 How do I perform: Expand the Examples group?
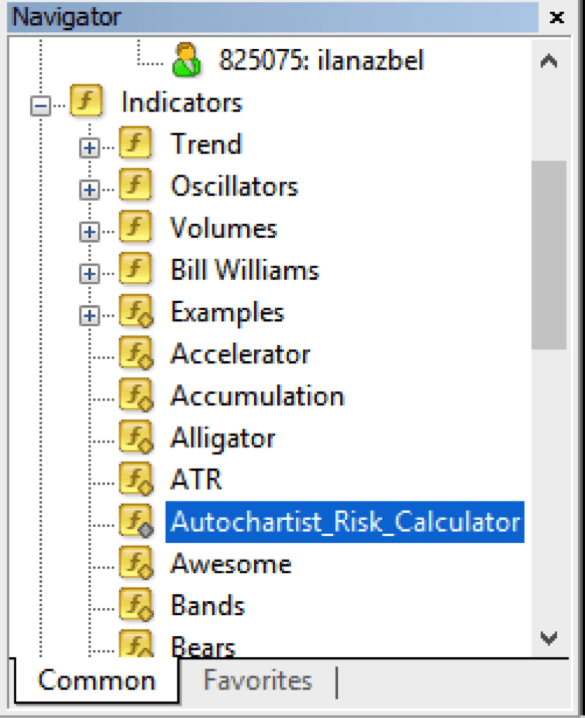[89, 316]
